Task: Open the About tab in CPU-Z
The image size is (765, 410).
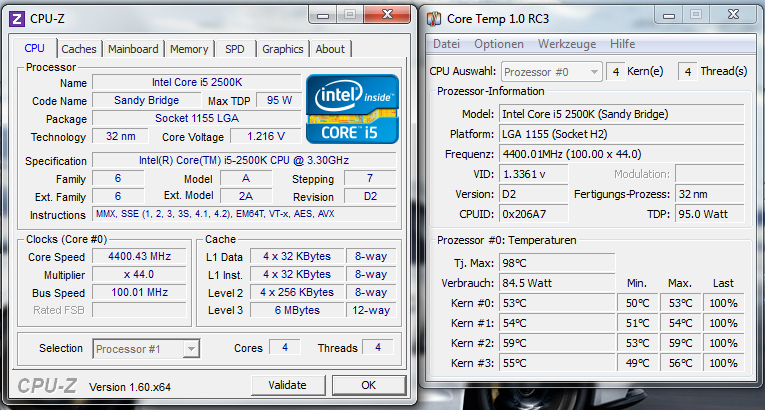Action: [330, 49]
